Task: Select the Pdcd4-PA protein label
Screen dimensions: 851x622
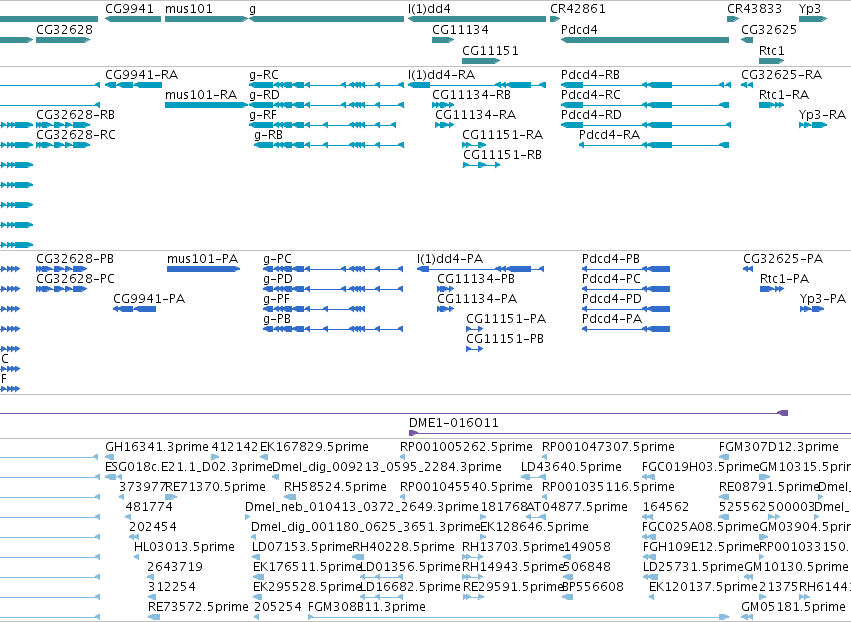Action: [612, 319]
